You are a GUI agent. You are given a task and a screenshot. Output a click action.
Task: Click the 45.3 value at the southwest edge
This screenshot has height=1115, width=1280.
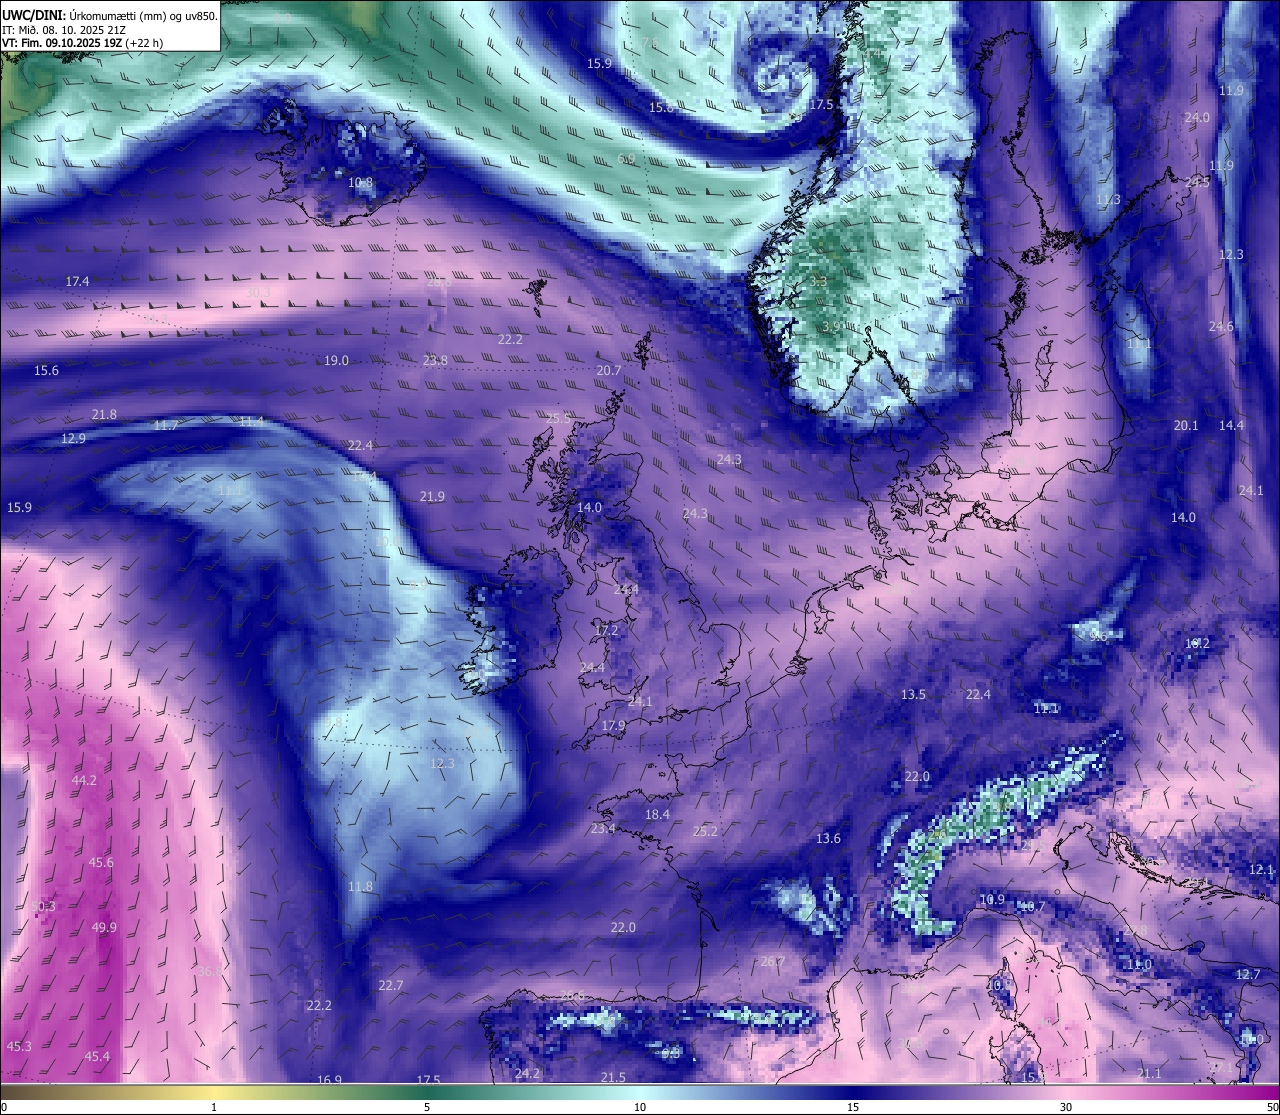point(19,1047)
